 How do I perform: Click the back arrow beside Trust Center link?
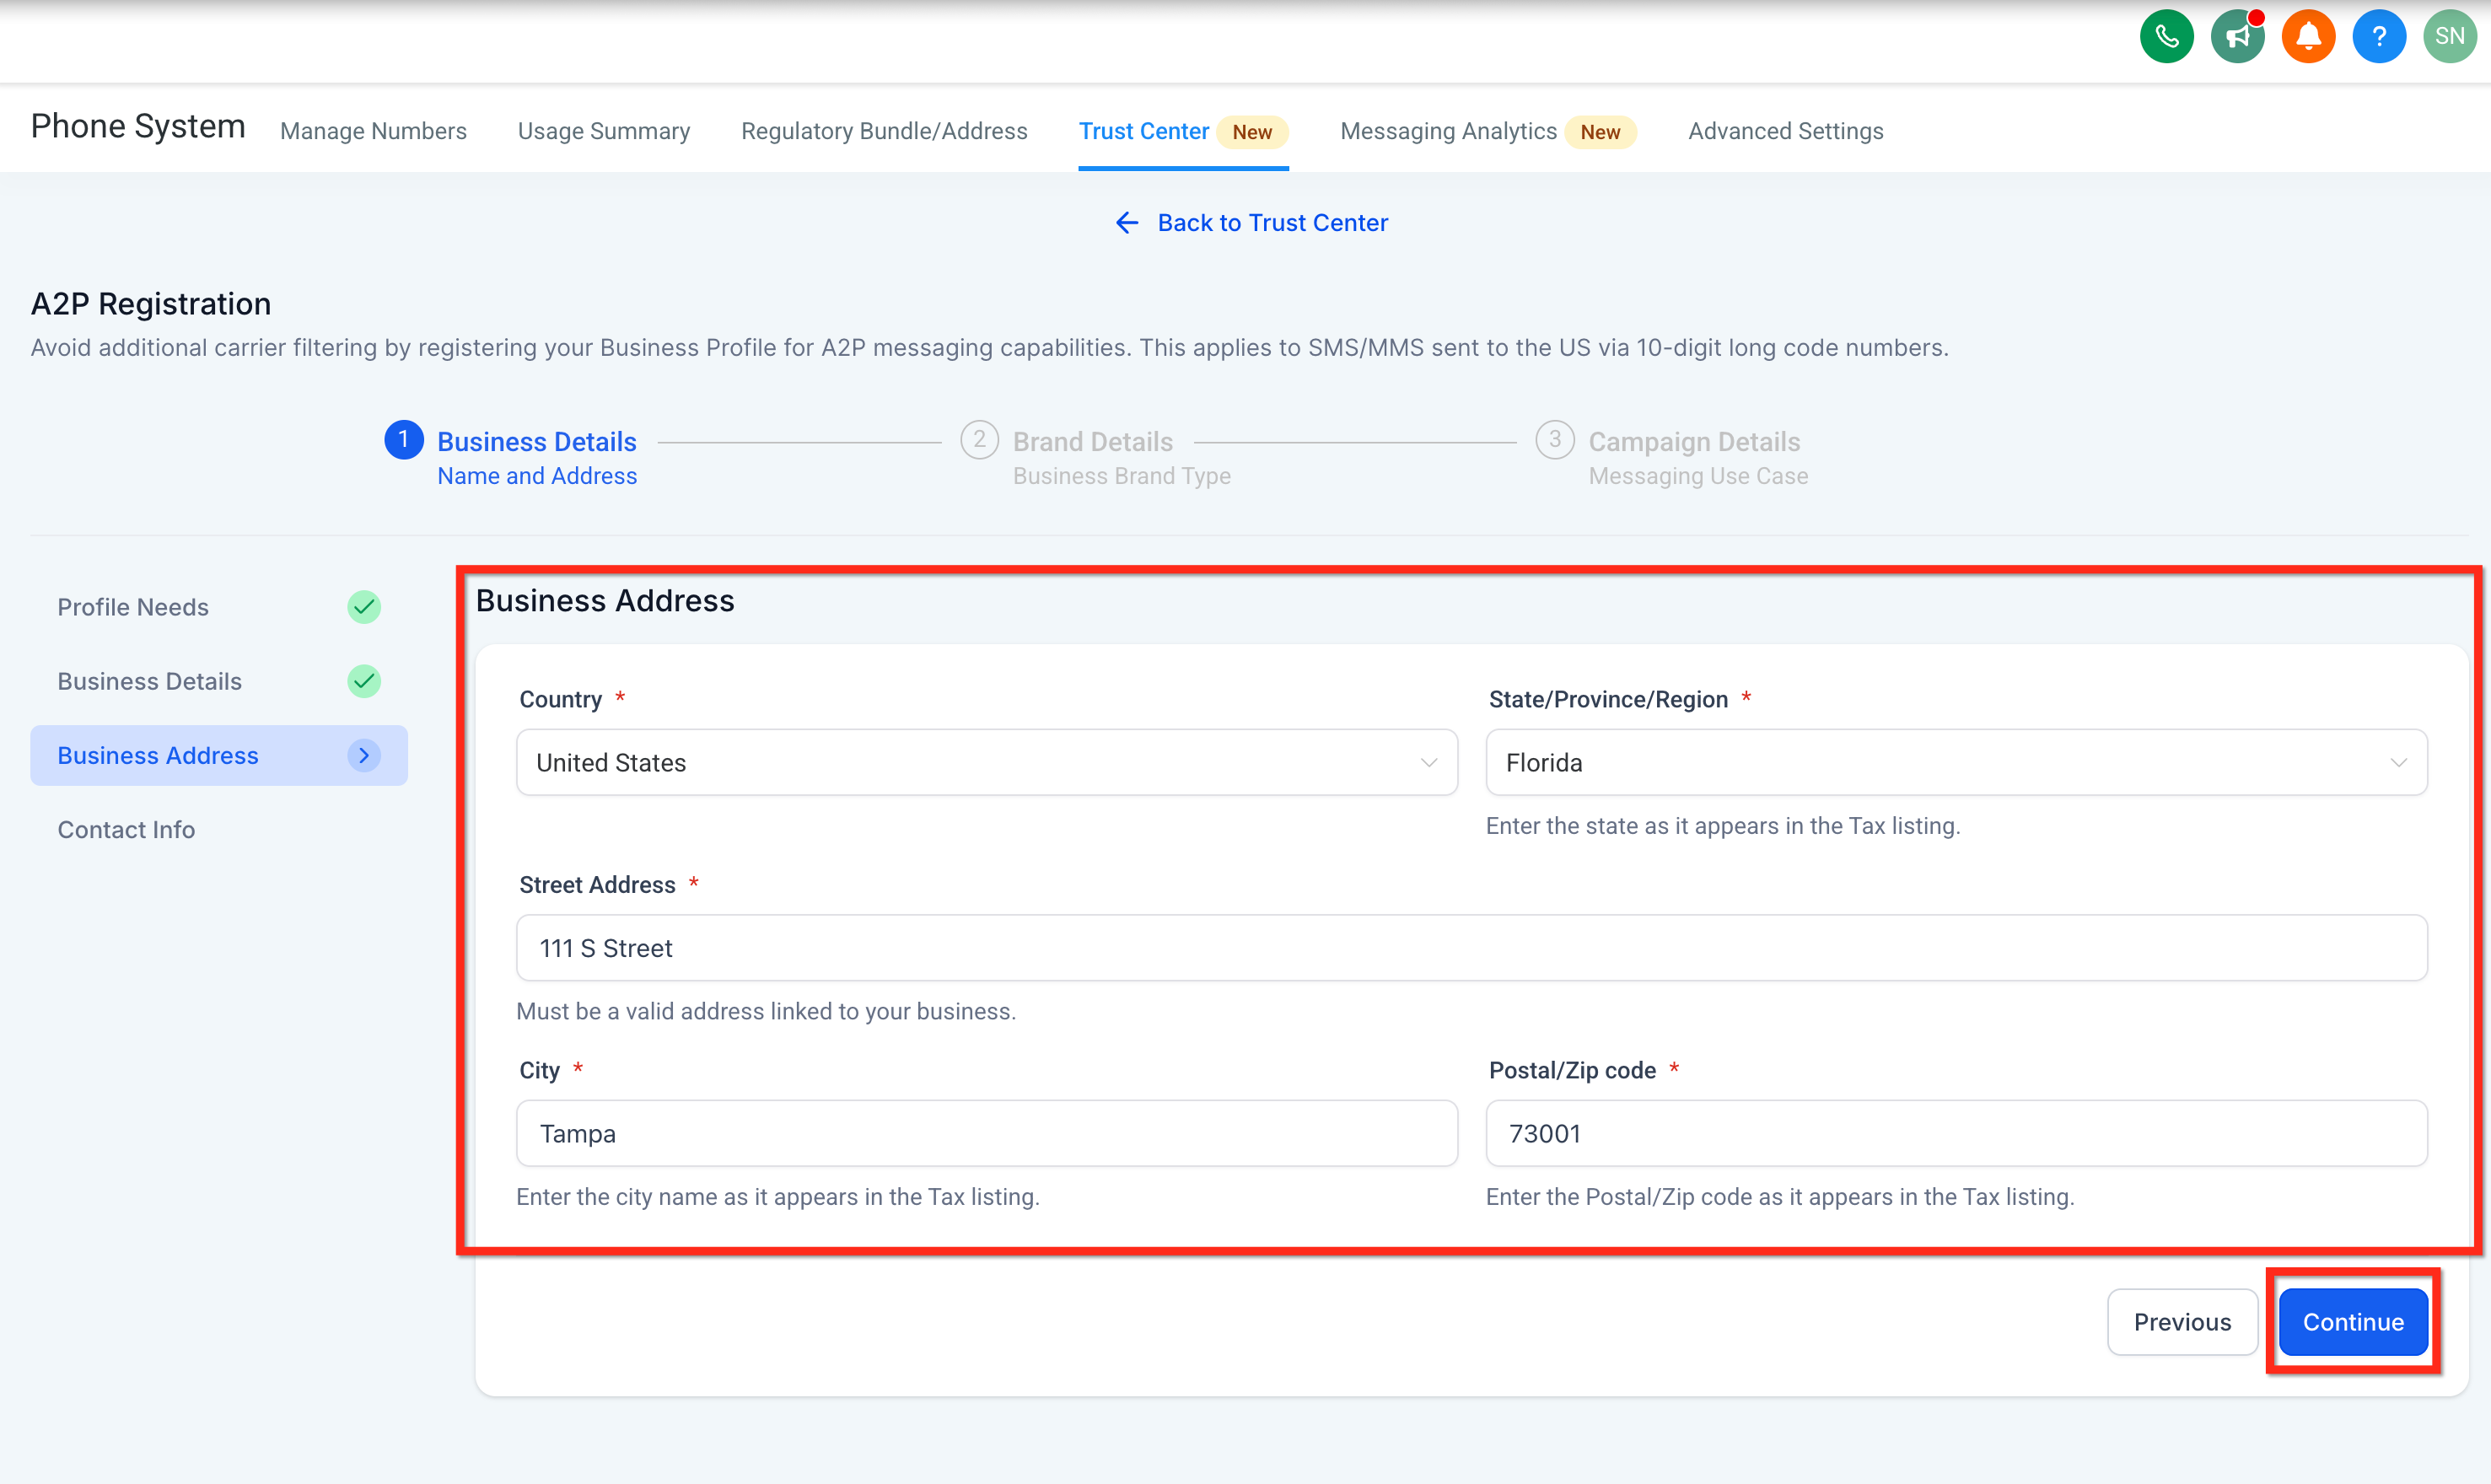(1127, 223)
